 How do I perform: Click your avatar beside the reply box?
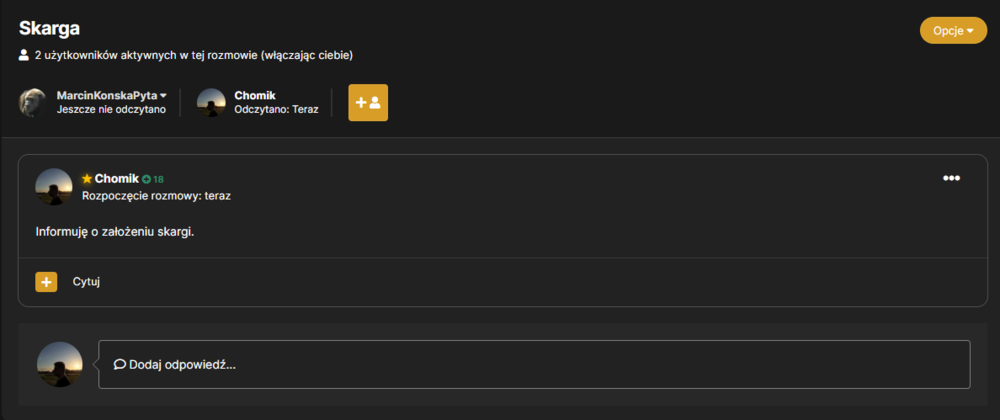[59, 365]
